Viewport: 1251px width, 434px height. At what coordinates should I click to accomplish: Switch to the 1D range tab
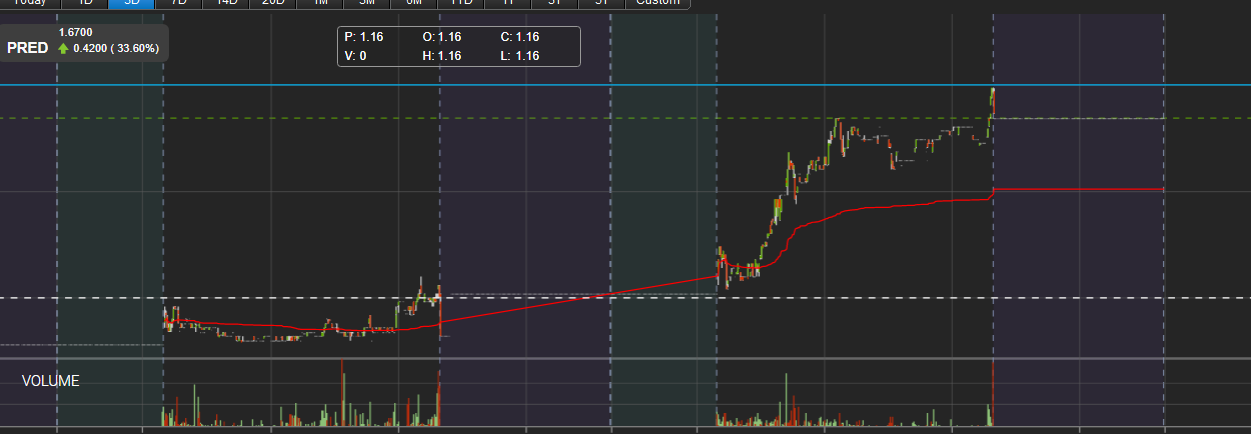coord(85,3)
